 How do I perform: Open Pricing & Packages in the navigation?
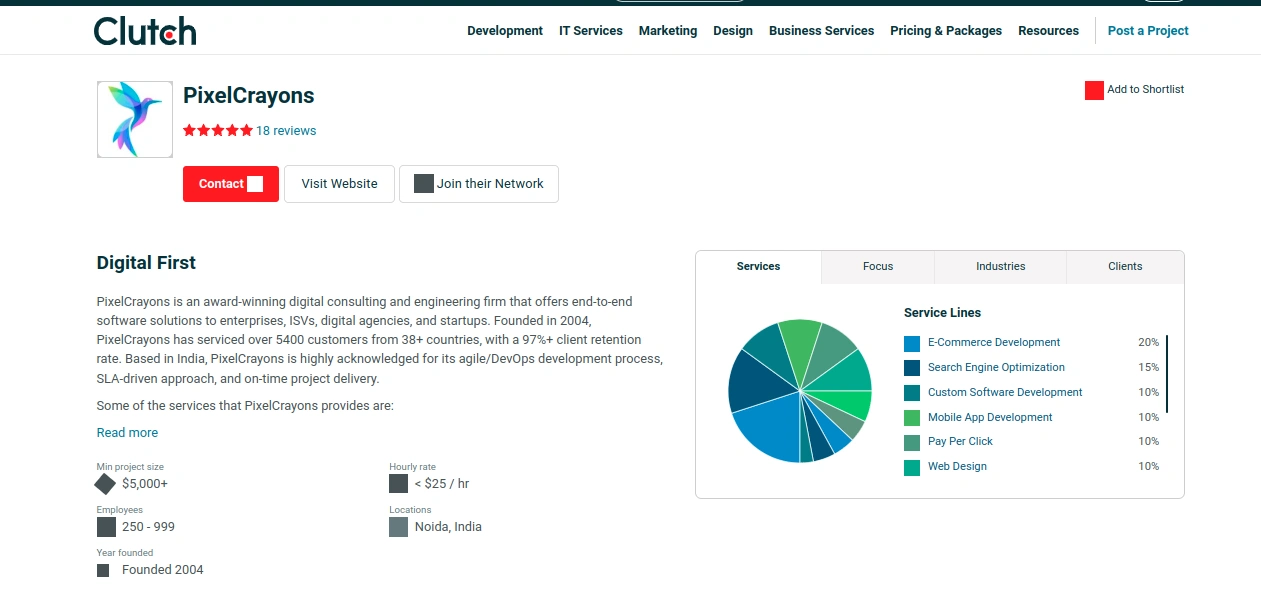pyautogui.click(x=946, y=31)
